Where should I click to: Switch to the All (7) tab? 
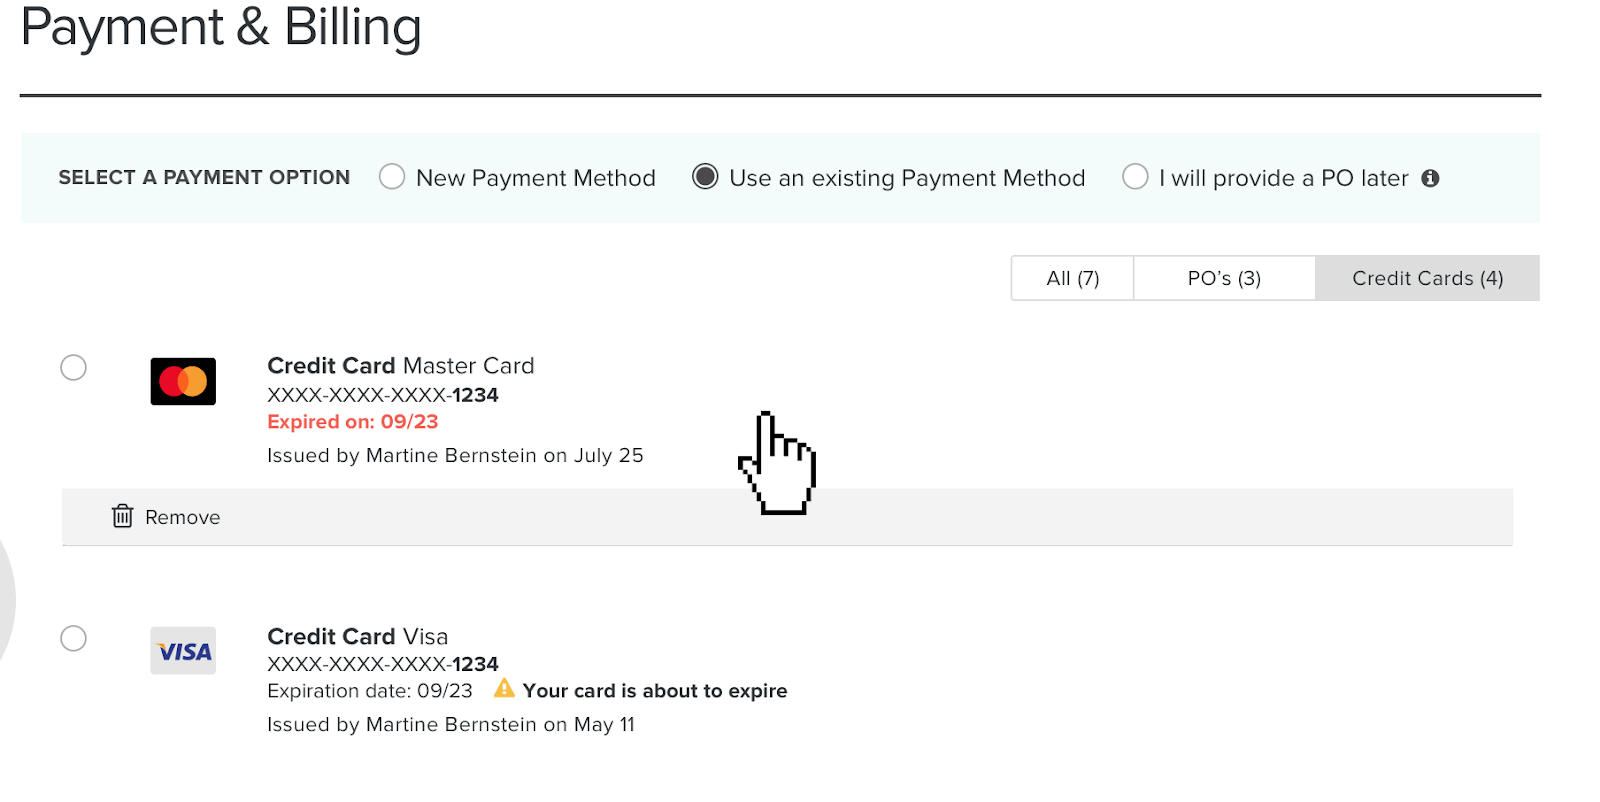click(x=1072, y=278)
